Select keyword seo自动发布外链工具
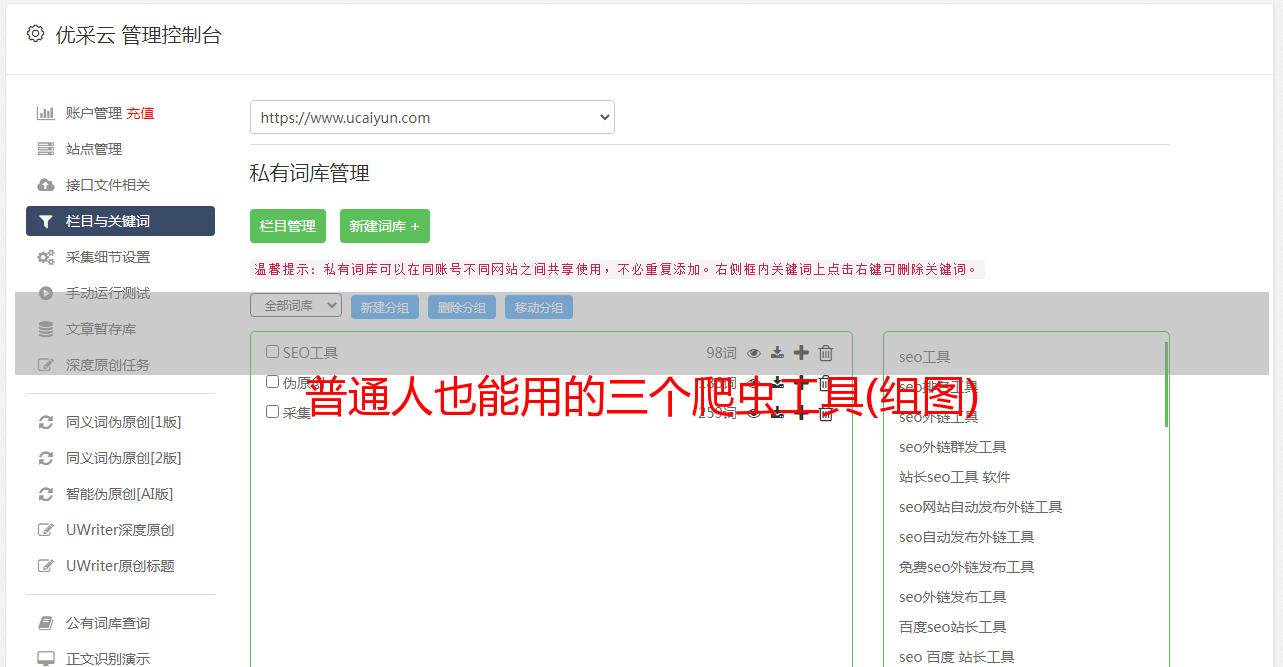This screenshot has height=667, width=1283. 967,537
